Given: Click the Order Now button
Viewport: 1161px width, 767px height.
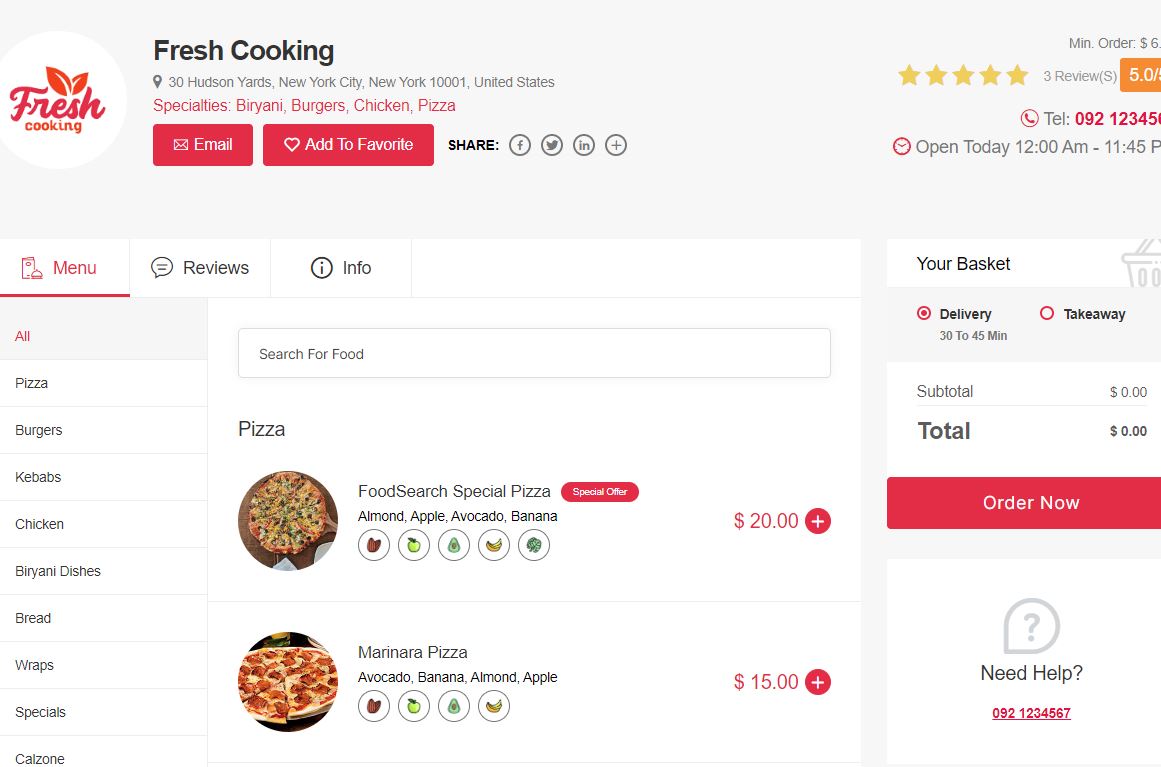Looking at the screenshot, I should coord(1031,503).
